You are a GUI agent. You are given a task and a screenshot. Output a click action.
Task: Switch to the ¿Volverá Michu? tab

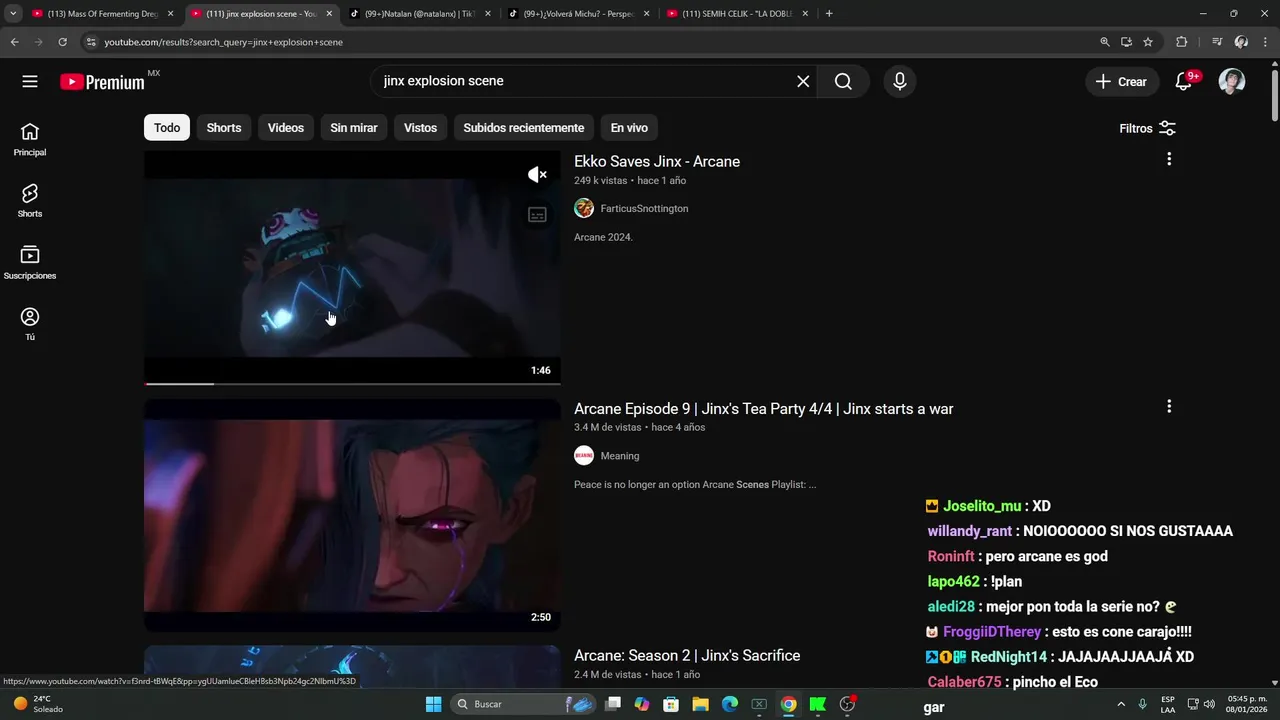pos(578,14)
